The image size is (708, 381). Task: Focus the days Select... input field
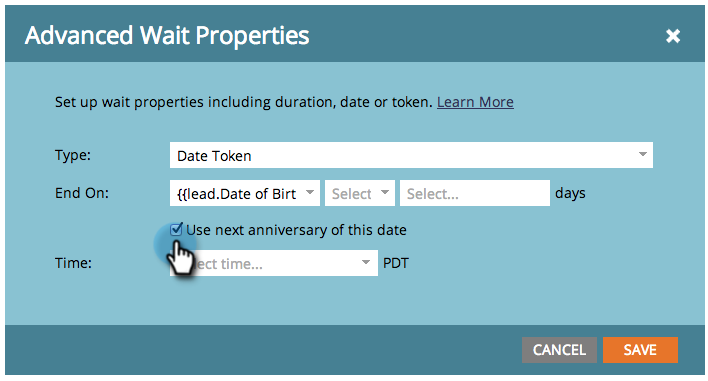tap(475, 193)
